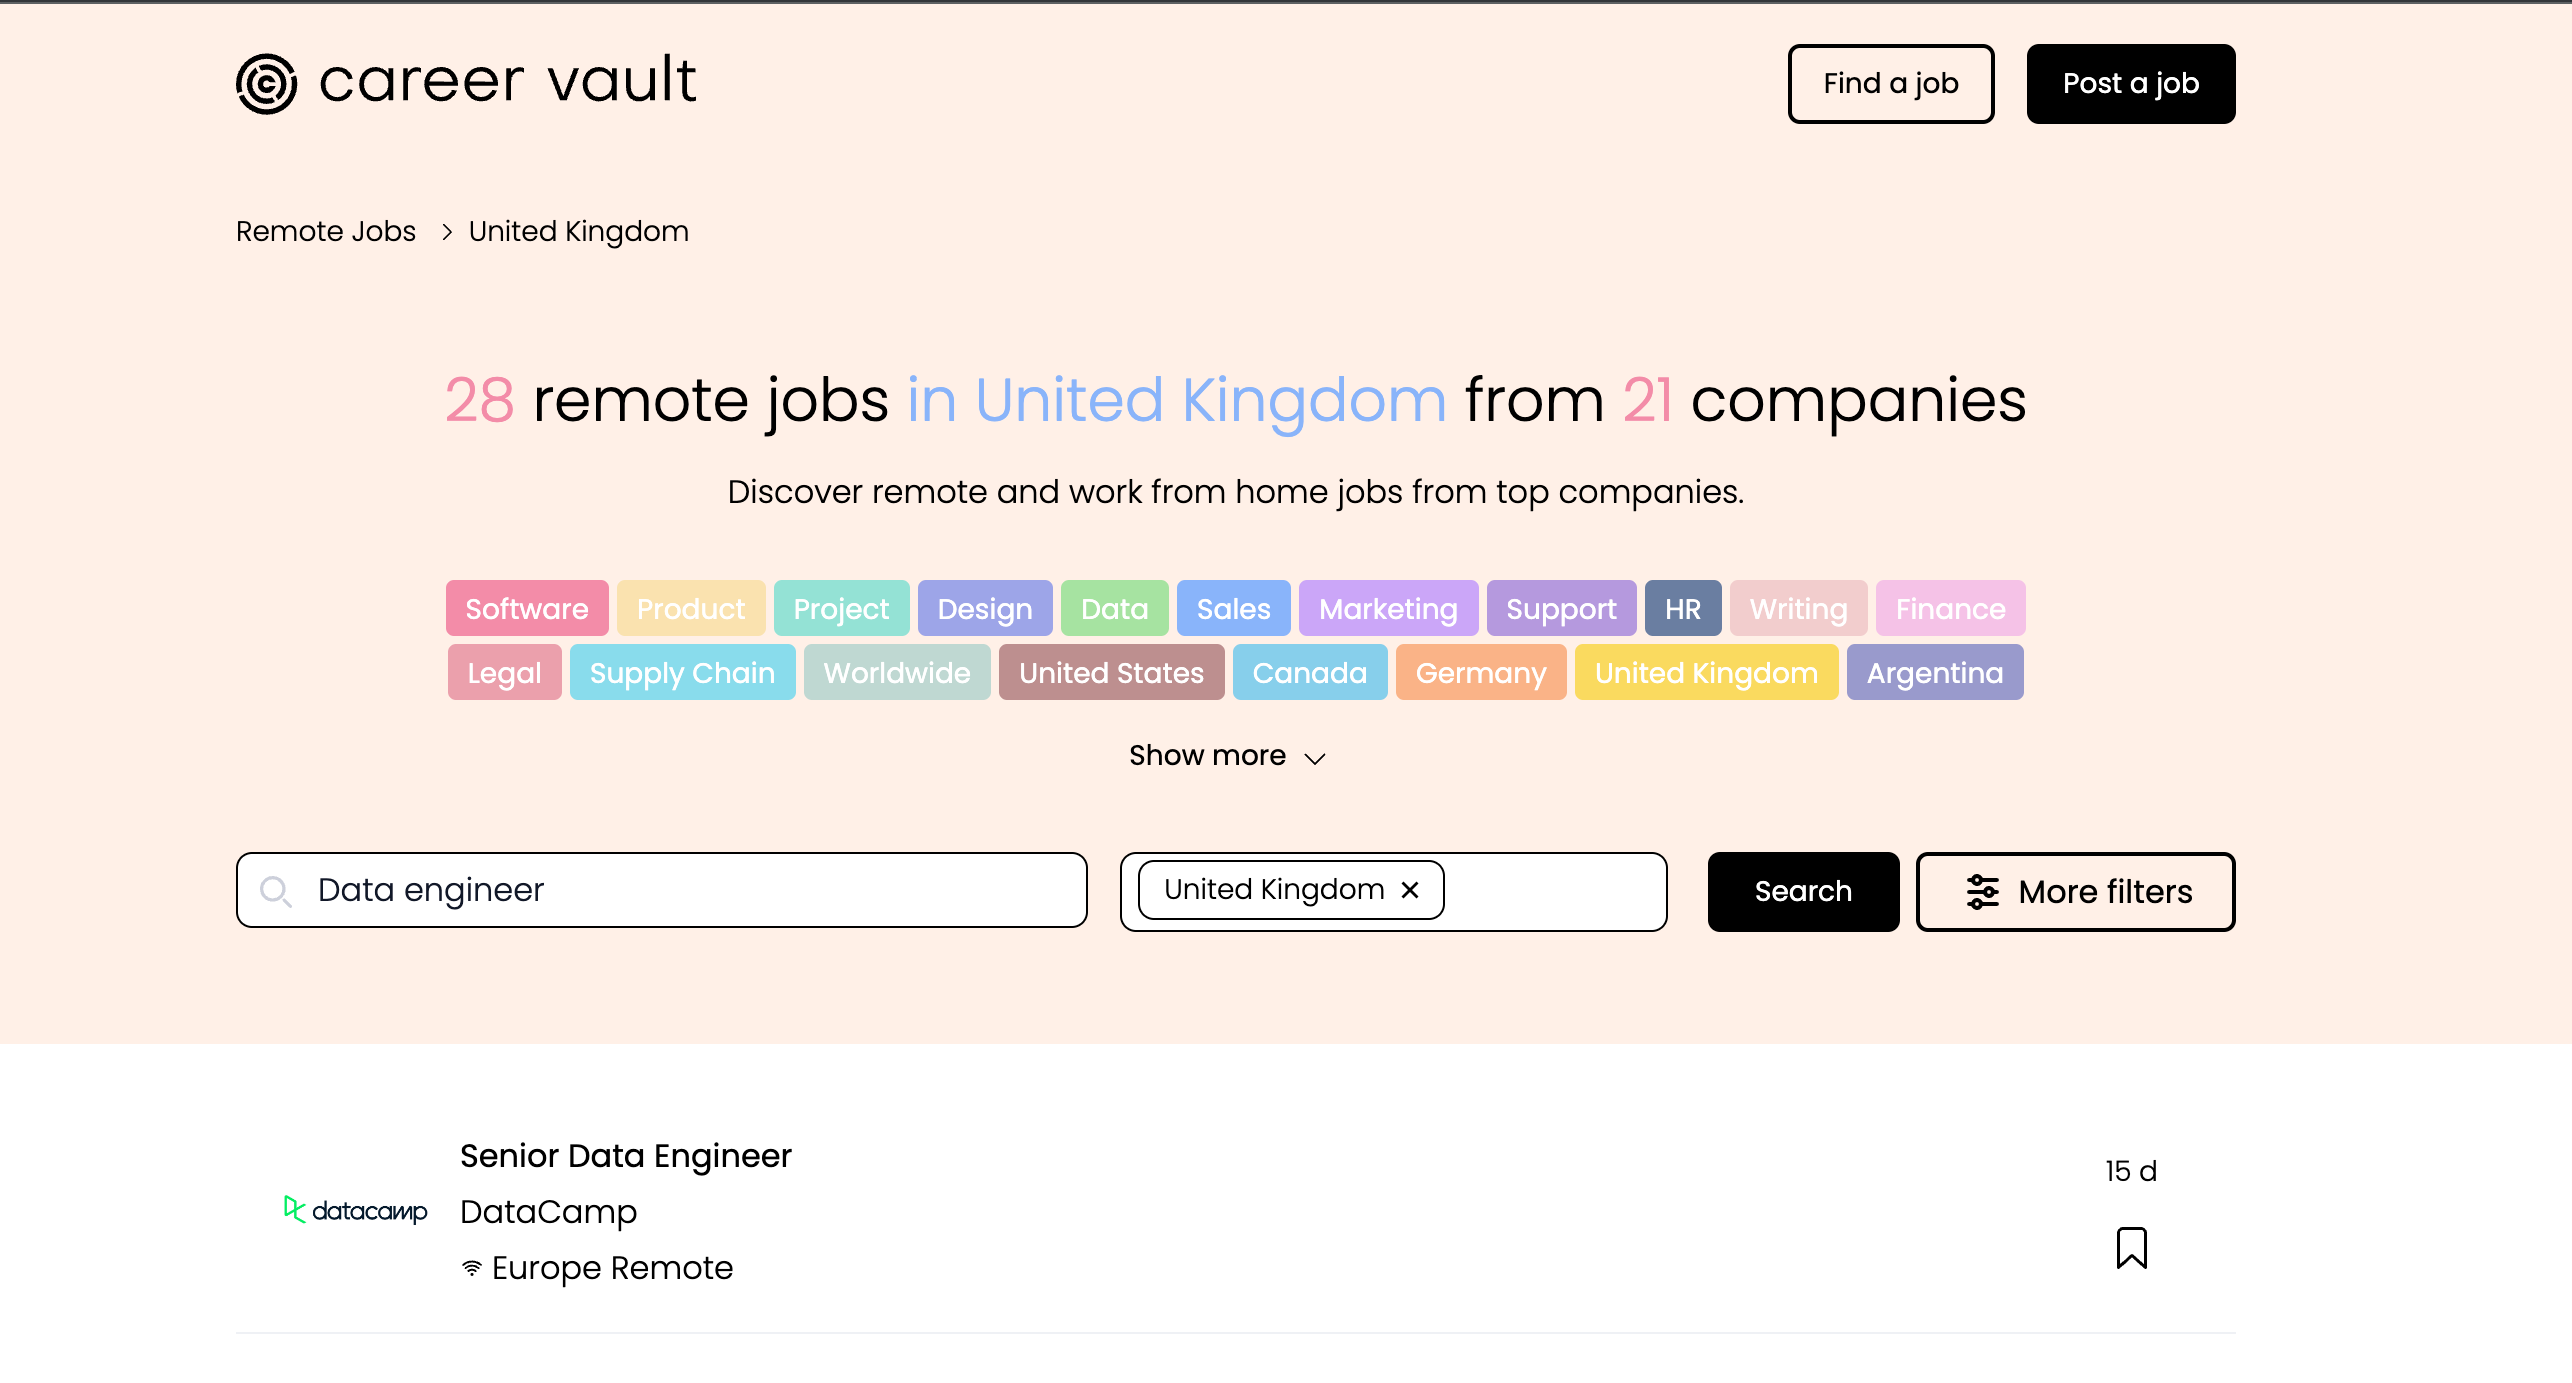Screen dimensions: 2572x1383
Task: Select the Software category tag
Action: [x=527, y=608]
